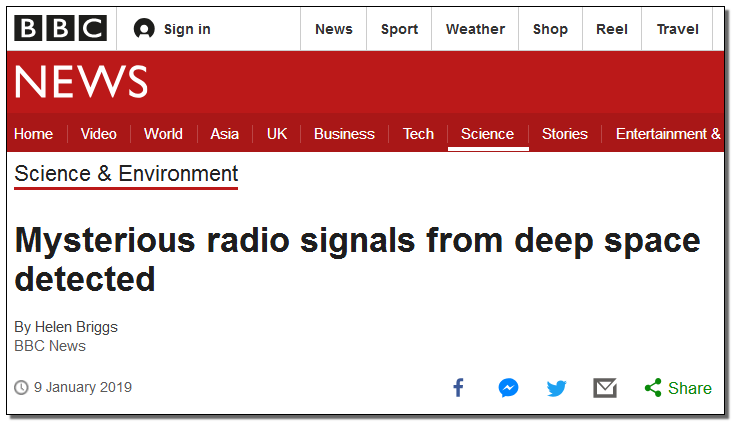Open the Entertainment & Arts tab
732x422 pixels.
click(668, 134)
